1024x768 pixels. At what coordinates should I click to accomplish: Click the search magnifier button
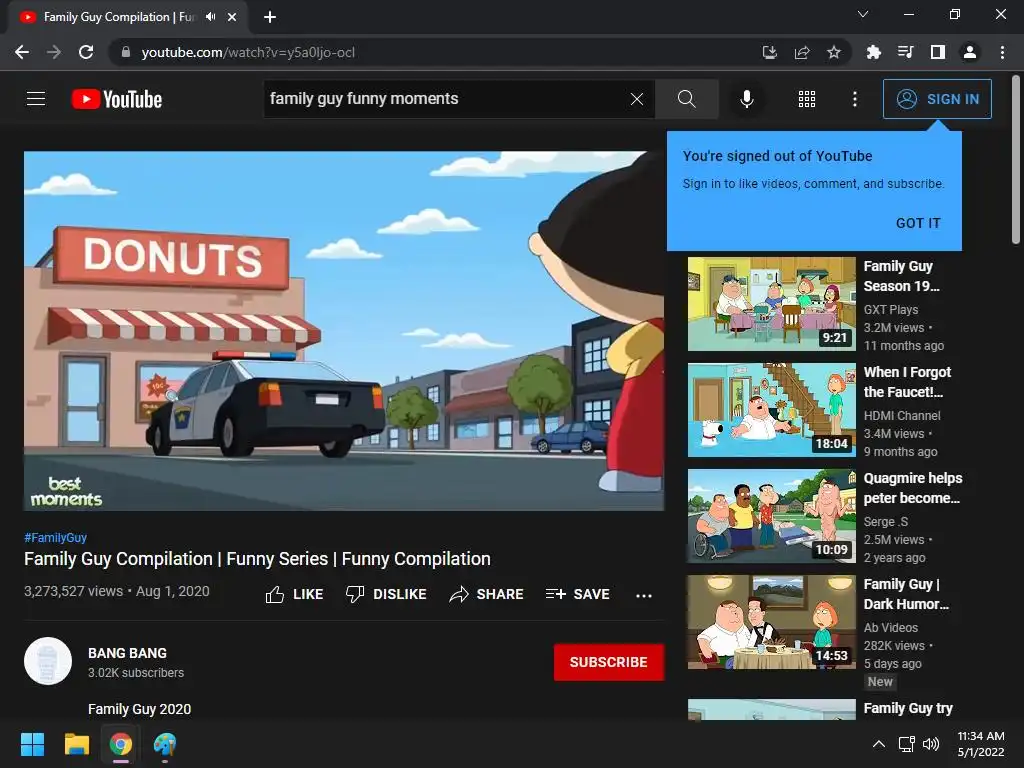coord(686,99)
